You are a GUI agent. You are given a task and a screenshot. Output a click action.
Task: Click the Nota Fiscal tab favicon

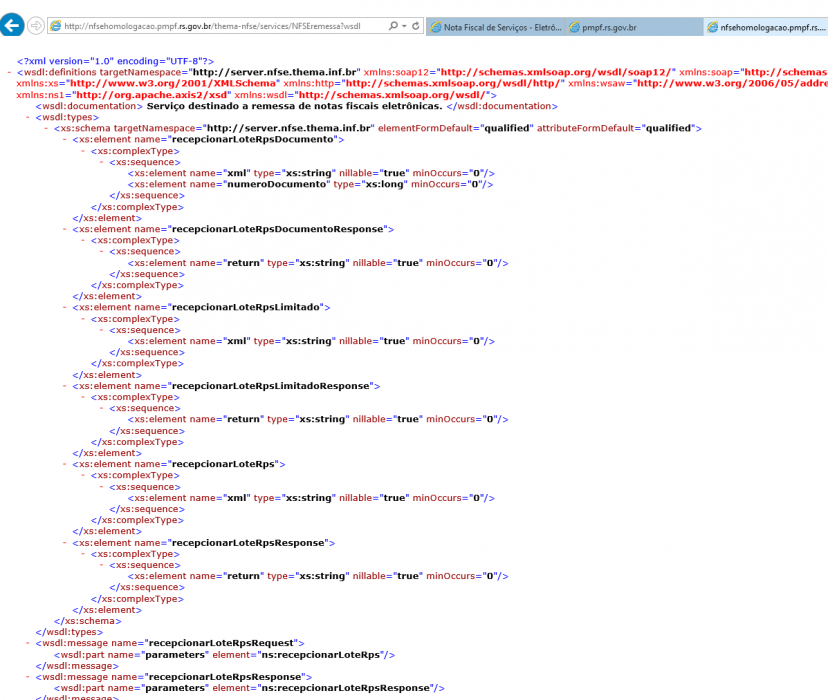point(436,27)
